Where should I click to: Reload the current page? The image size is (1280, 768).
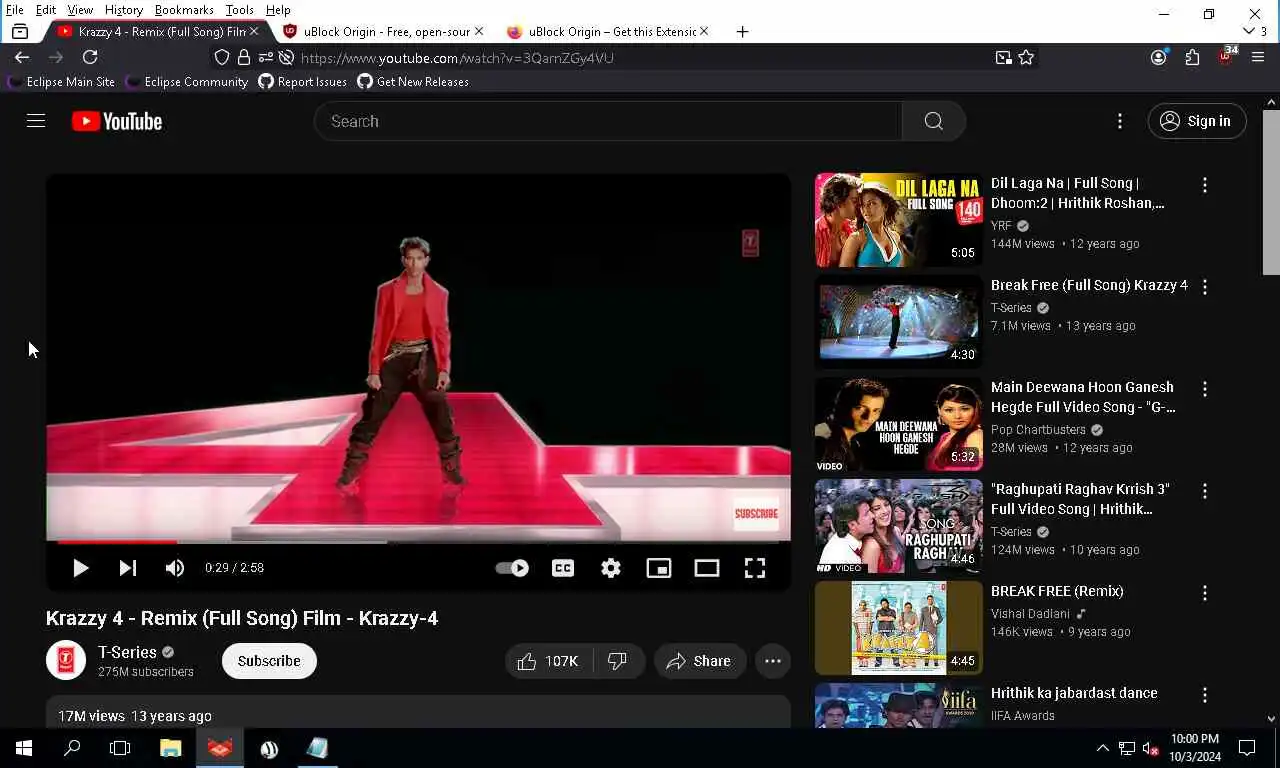click(x=90, y=58)
